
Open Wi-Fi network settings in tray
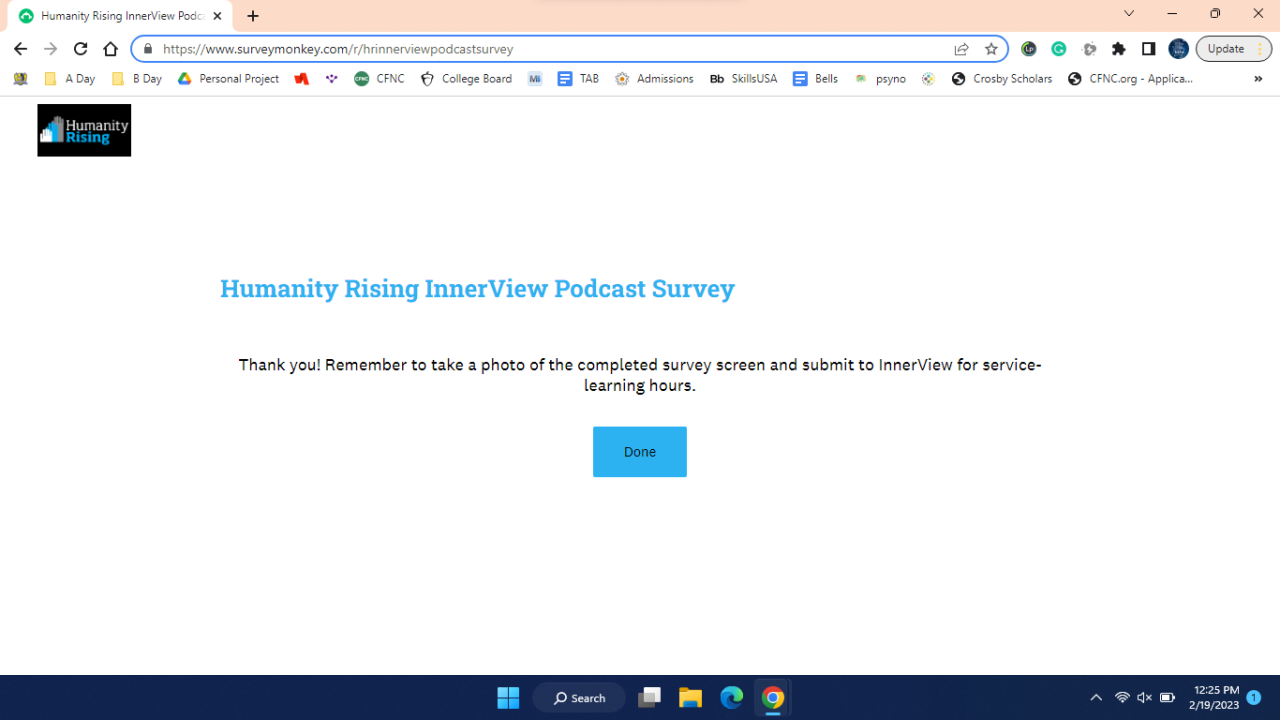pyautogui.click(x=1122, y=698)
